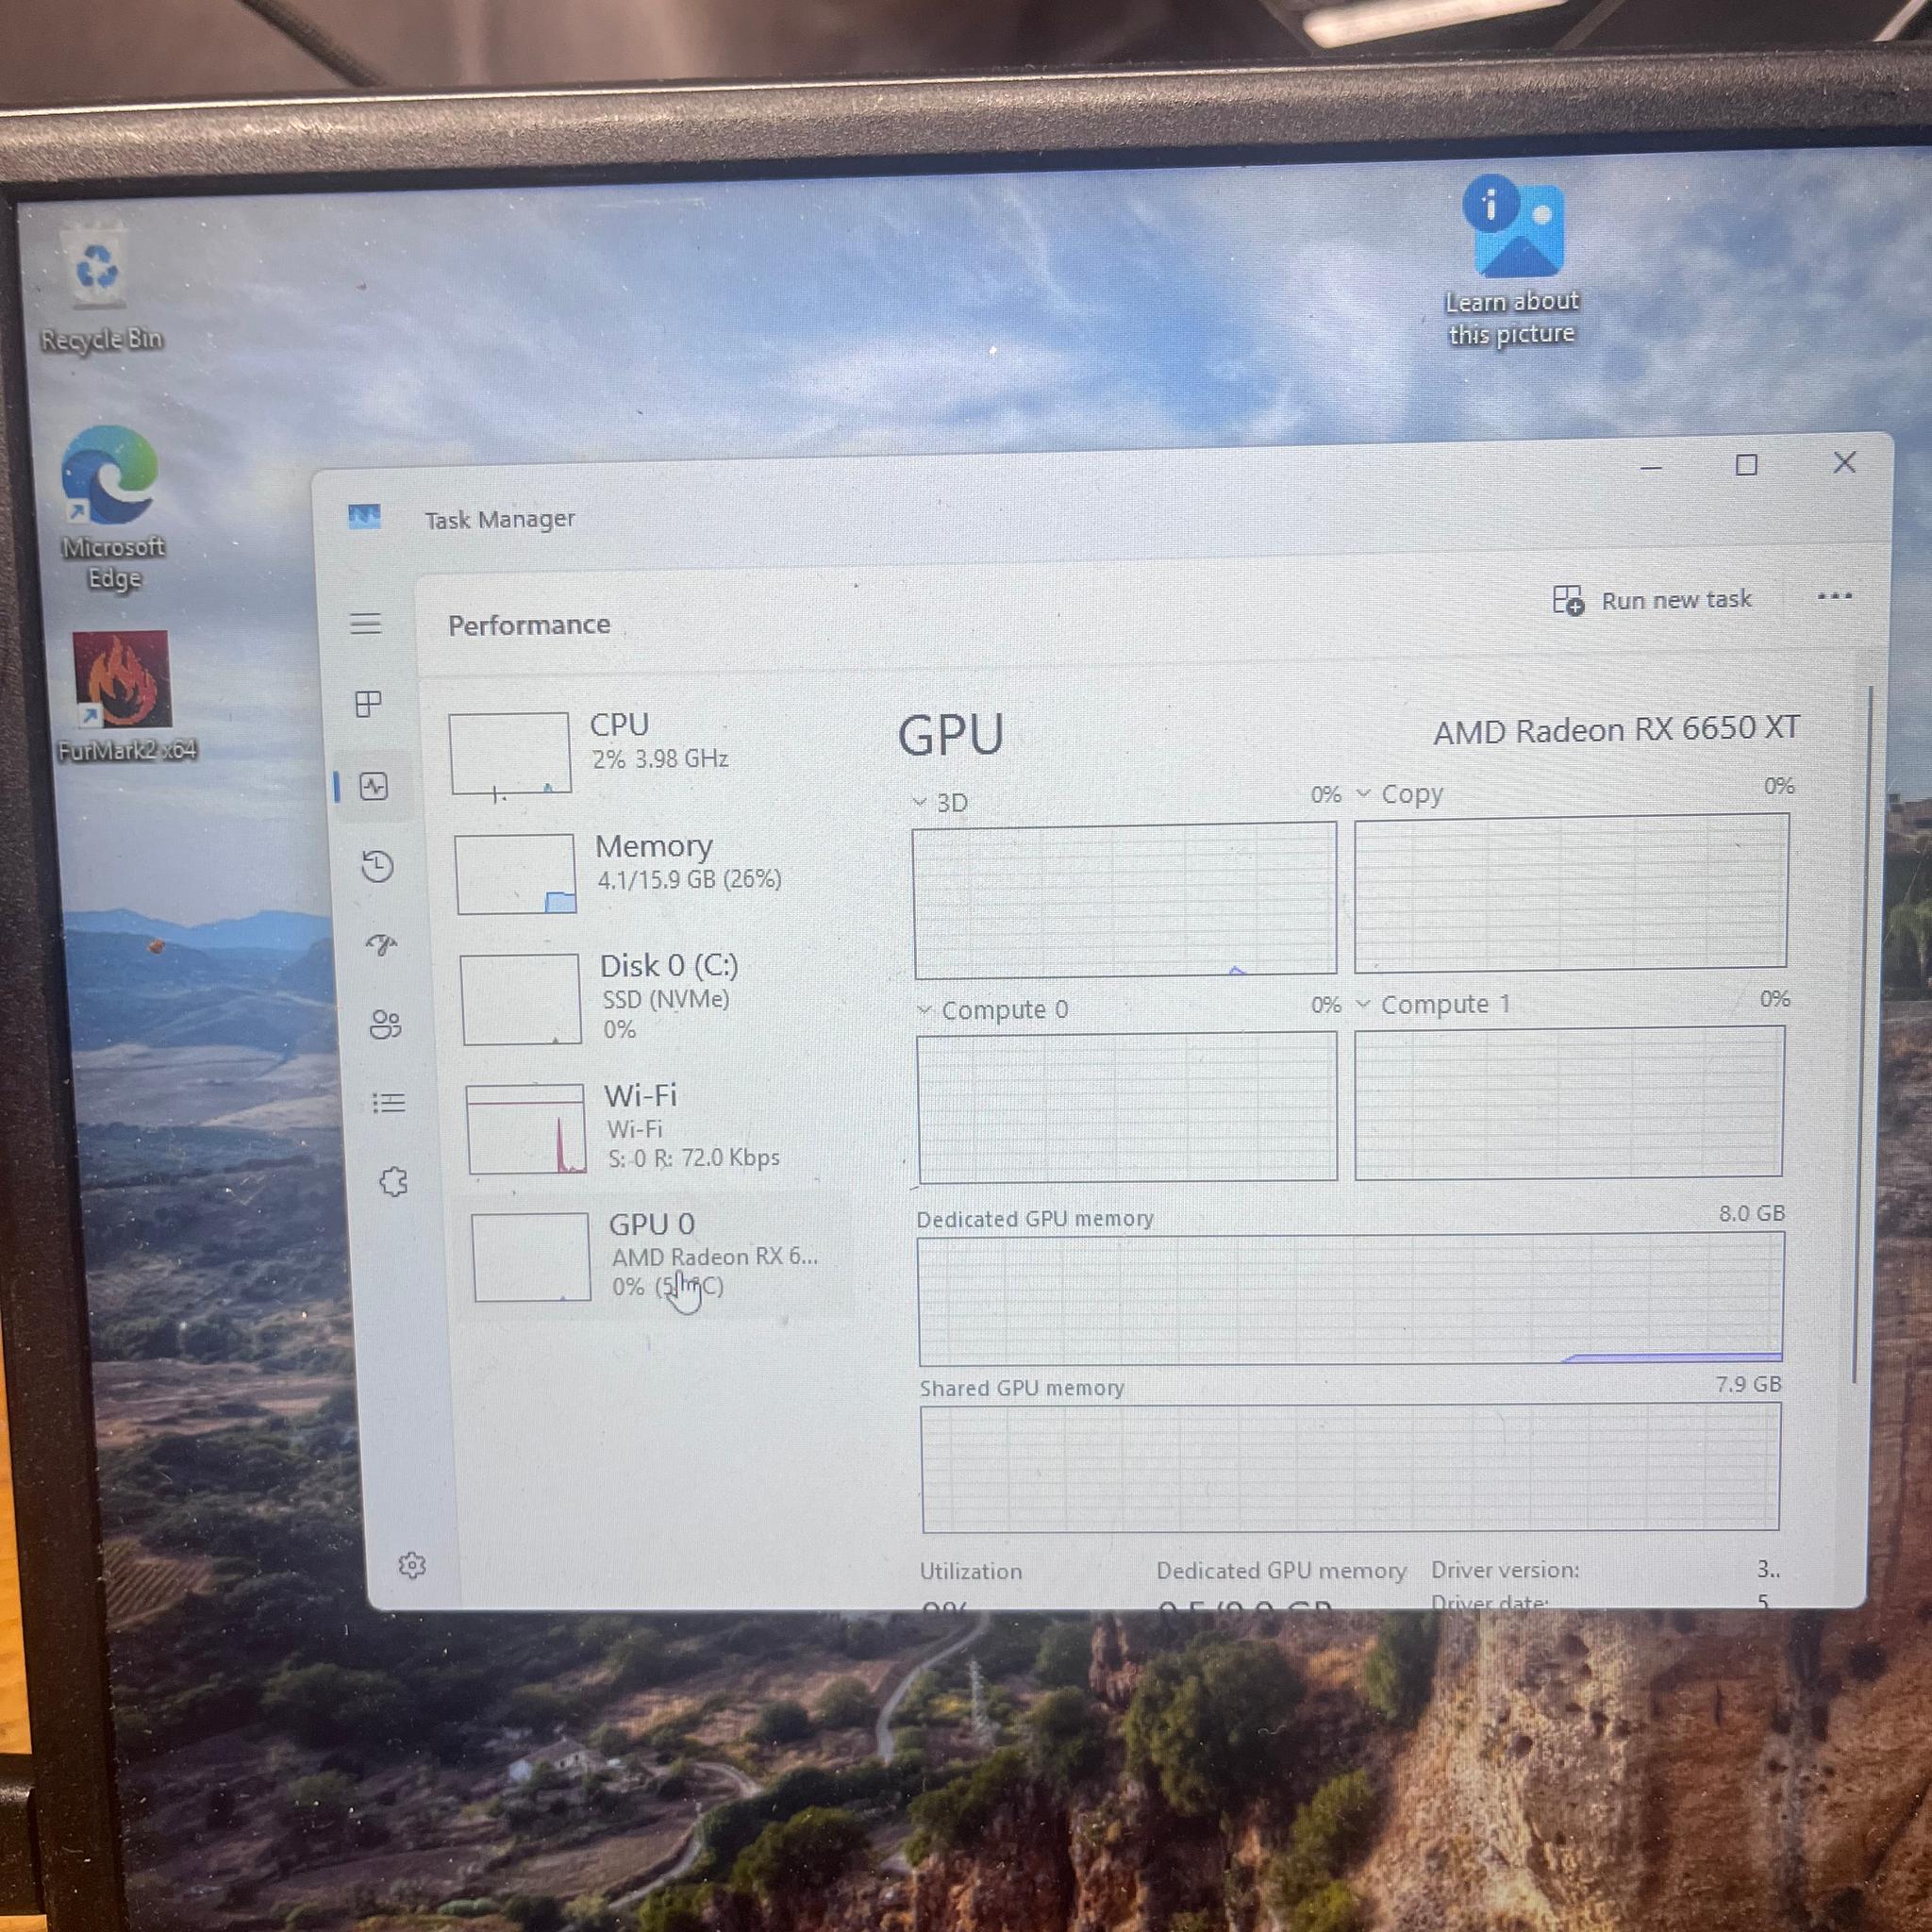Click the GPU 0 mini graph thumbnail
This screenshot has height=1932, width=1932.
(x=531, y=1257)
